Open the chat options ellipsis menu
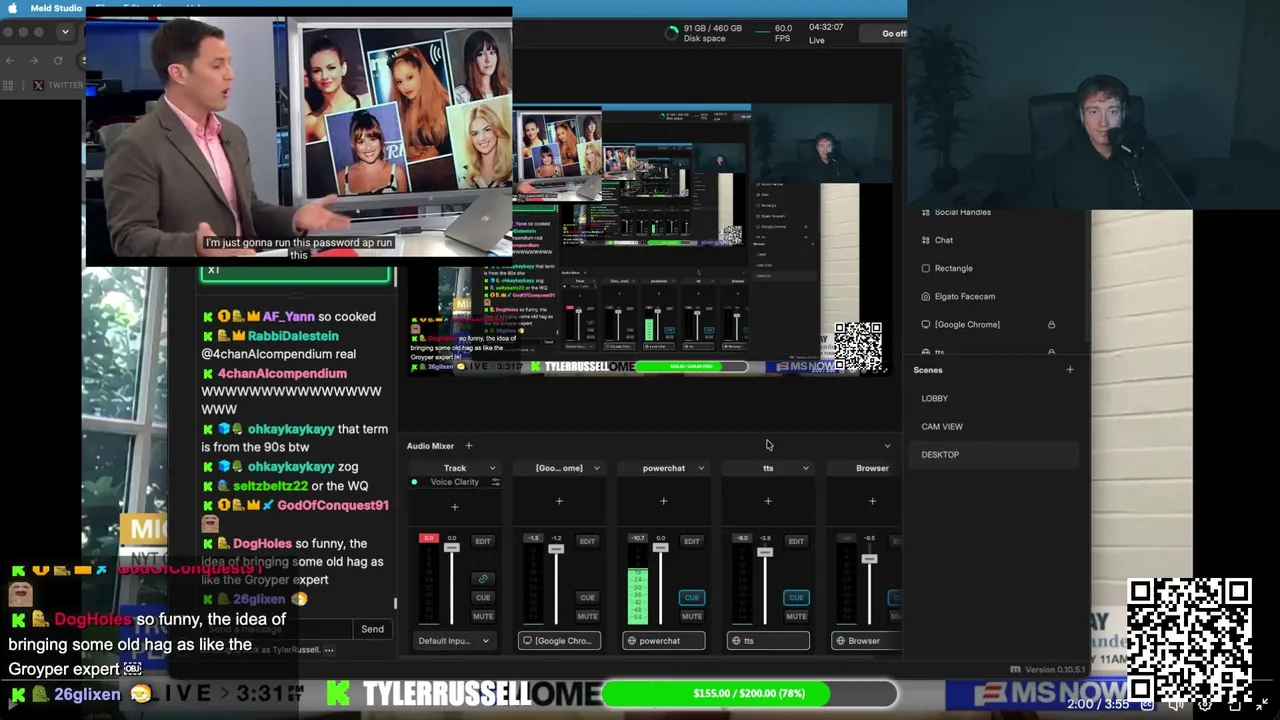Screen dimensions: 1280x720 329,650
